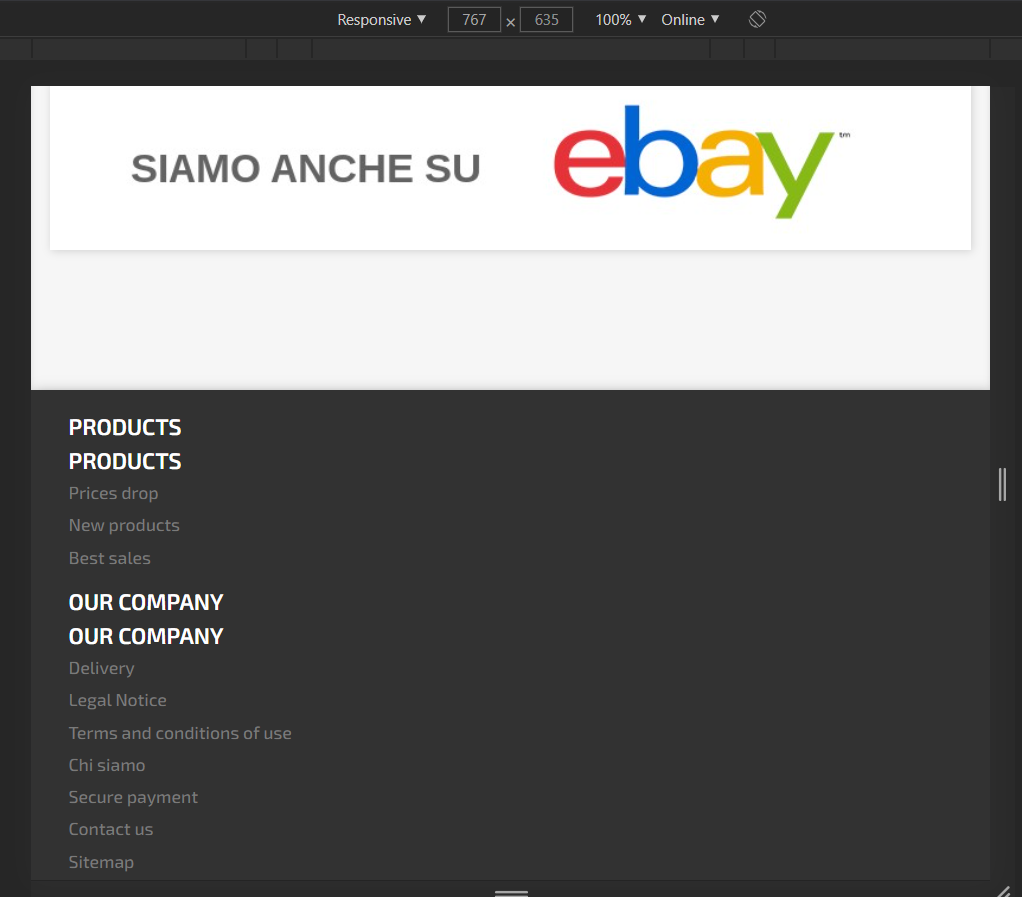Open the Online network throttling dropdown
This screenshot has height=897, width=1022.
point(690,20)
